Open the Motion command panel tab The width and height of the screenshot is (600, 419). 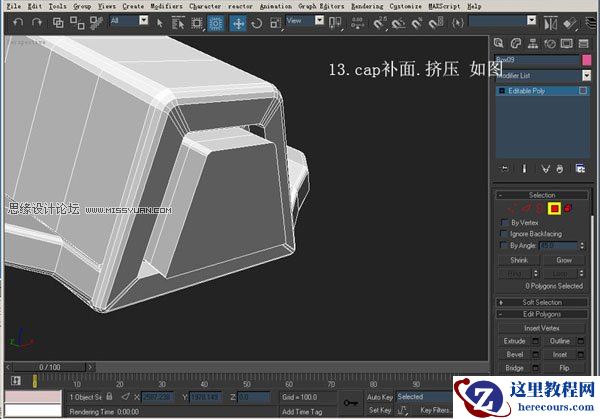tap(550, 43)
